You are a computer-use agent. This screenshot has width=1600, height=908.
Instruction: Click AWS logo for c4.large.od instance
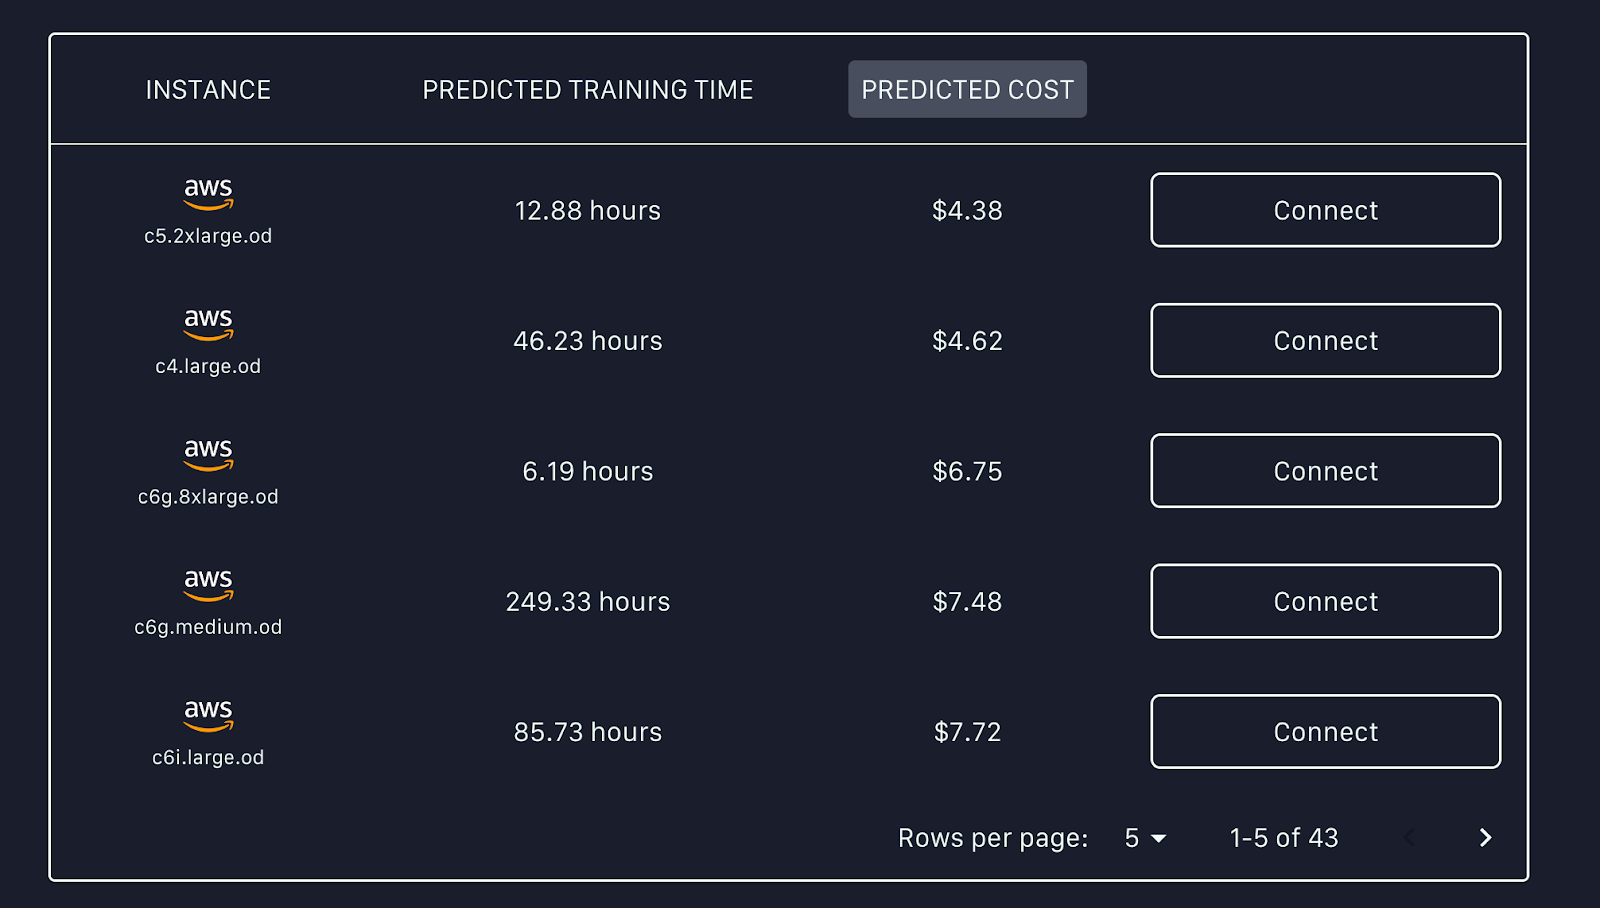208,323
